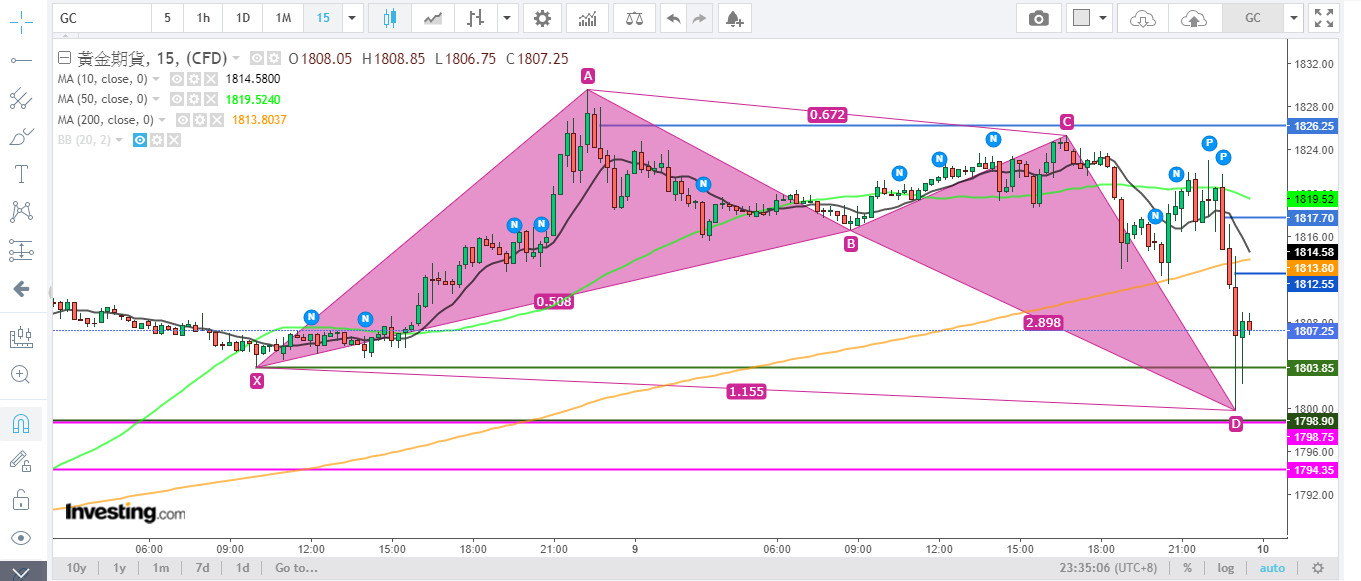Select the 1M interval
The image size is (1361, 581).
(284, 18)
